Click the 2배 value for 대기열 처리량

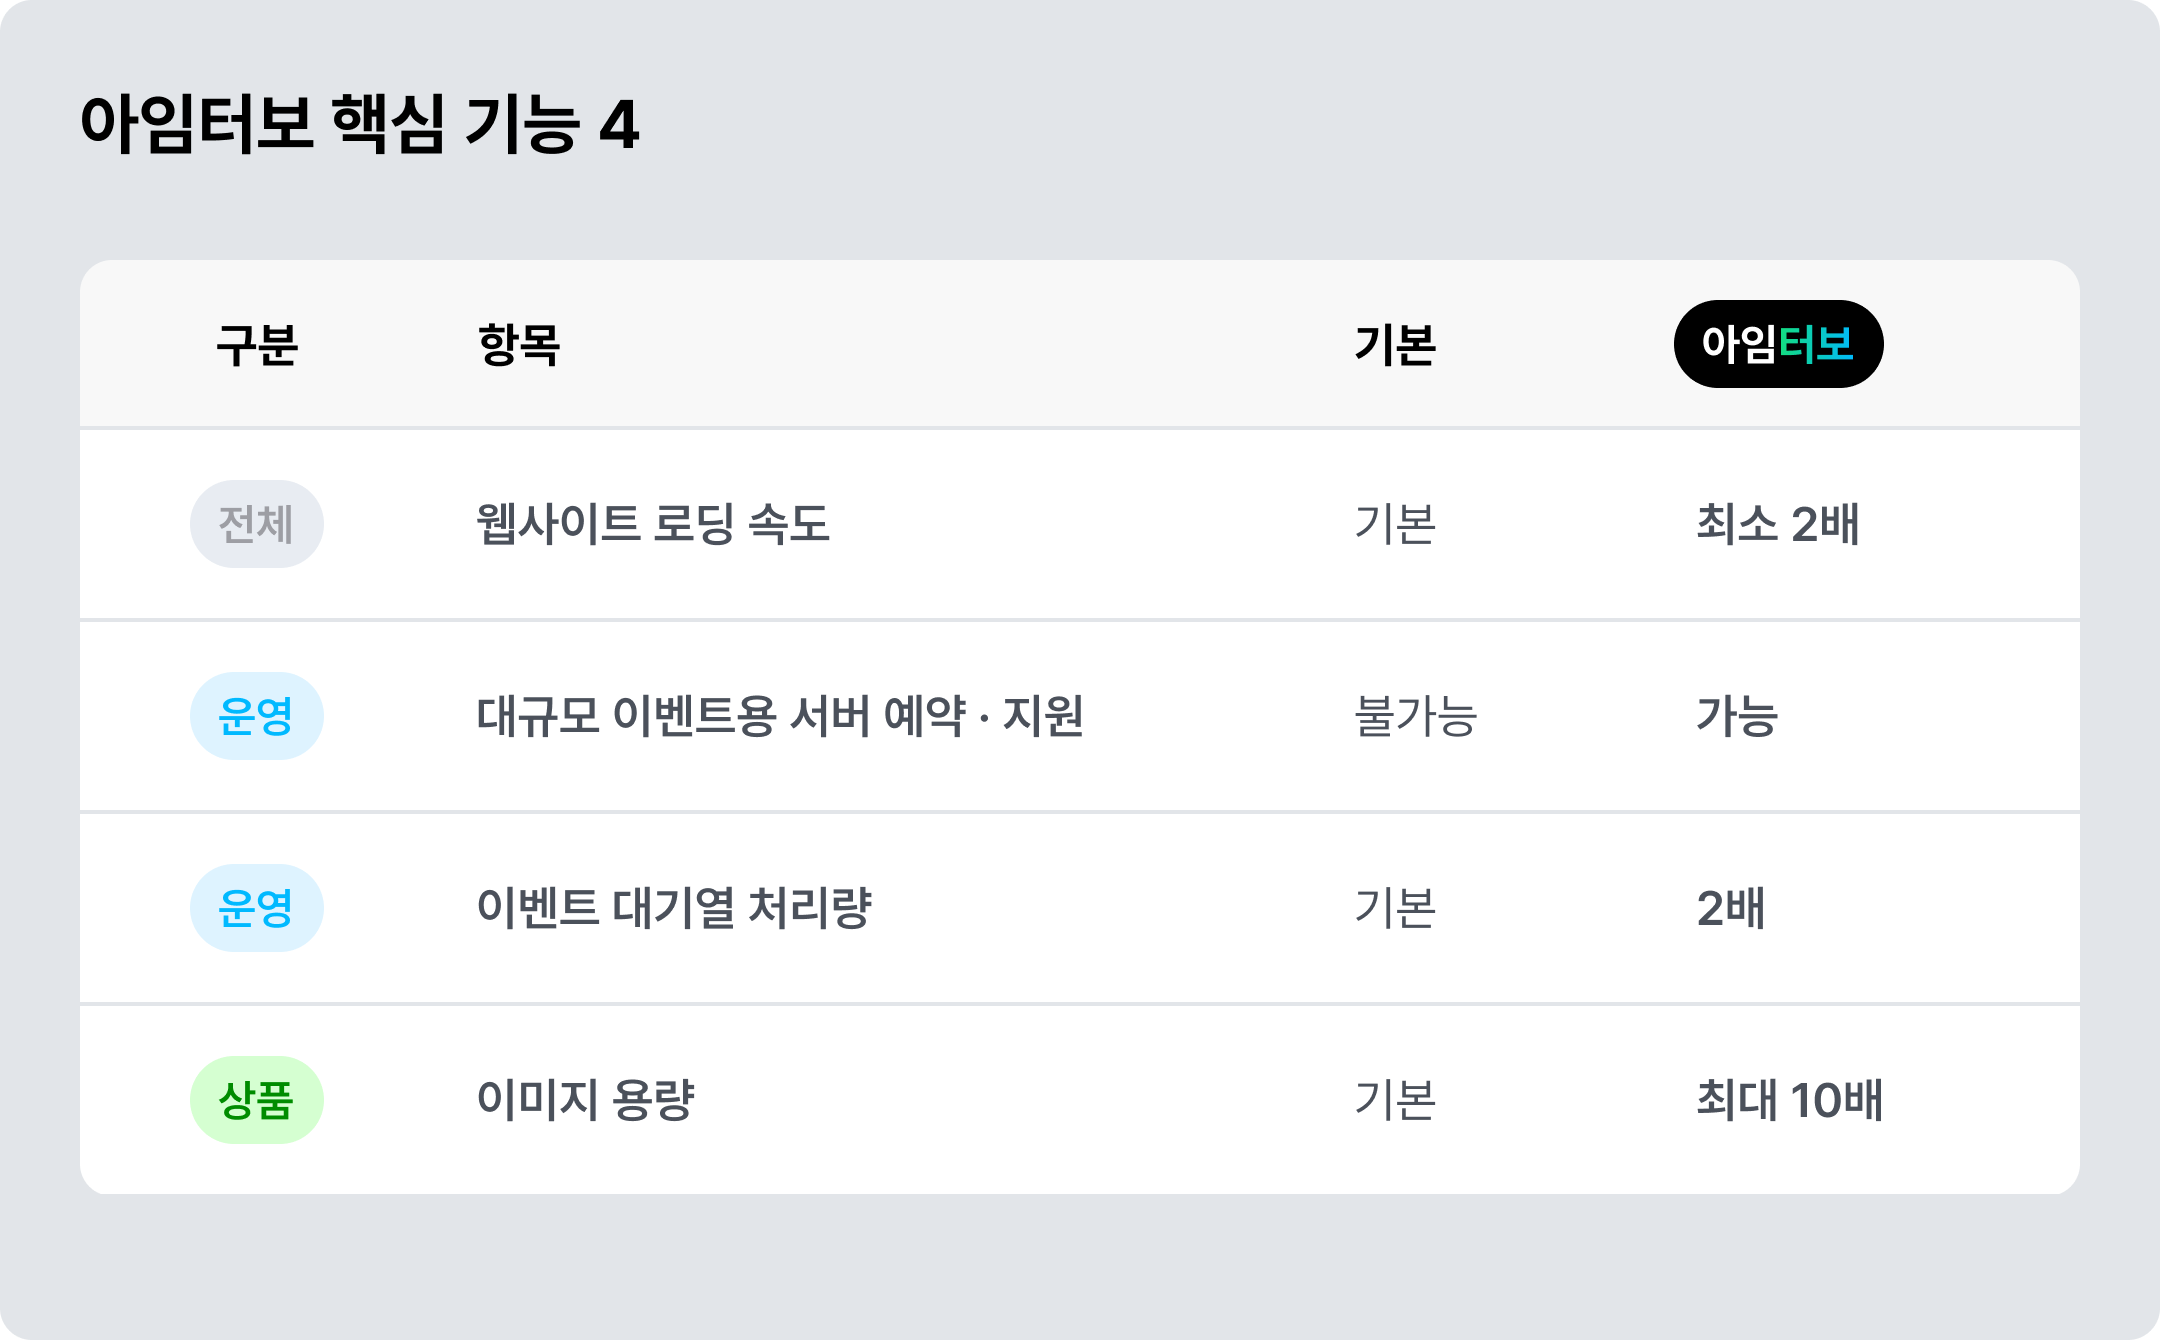tap(1731, 908)
